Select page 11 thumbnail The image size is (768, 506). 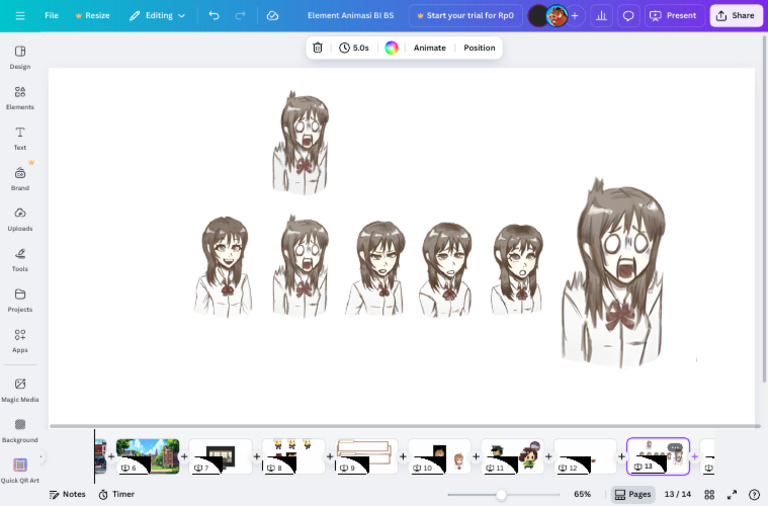pyautogui.click(x=512, y=456)
